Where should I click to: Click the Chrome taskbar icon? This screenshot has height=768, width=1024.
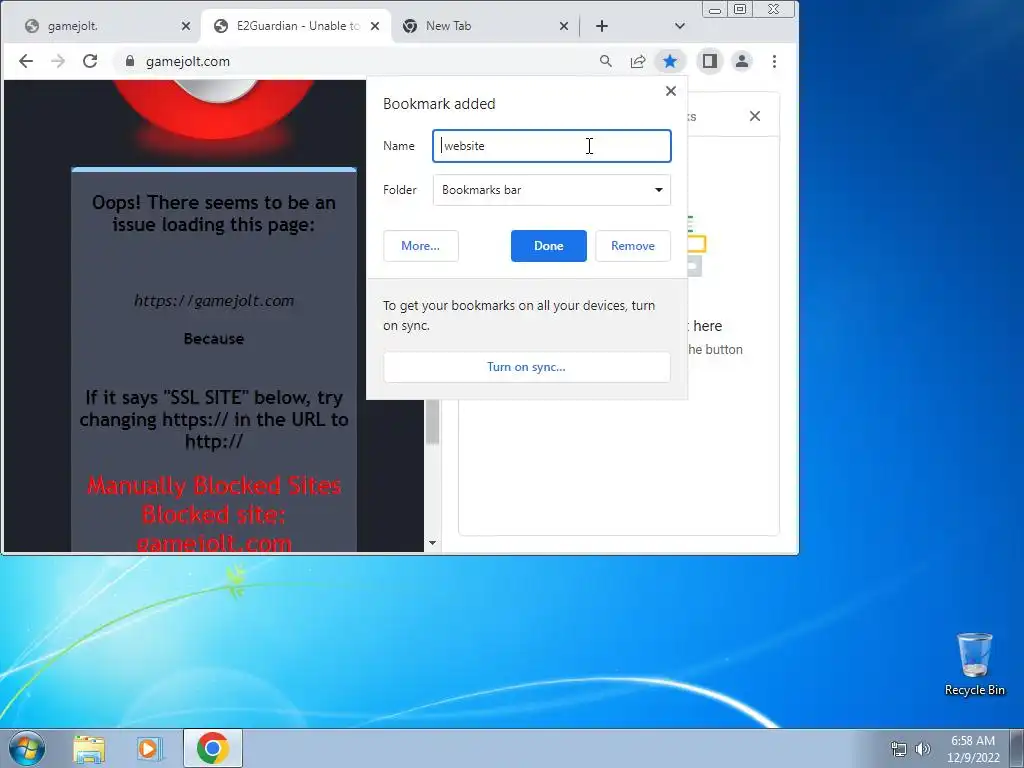point(213,748)
